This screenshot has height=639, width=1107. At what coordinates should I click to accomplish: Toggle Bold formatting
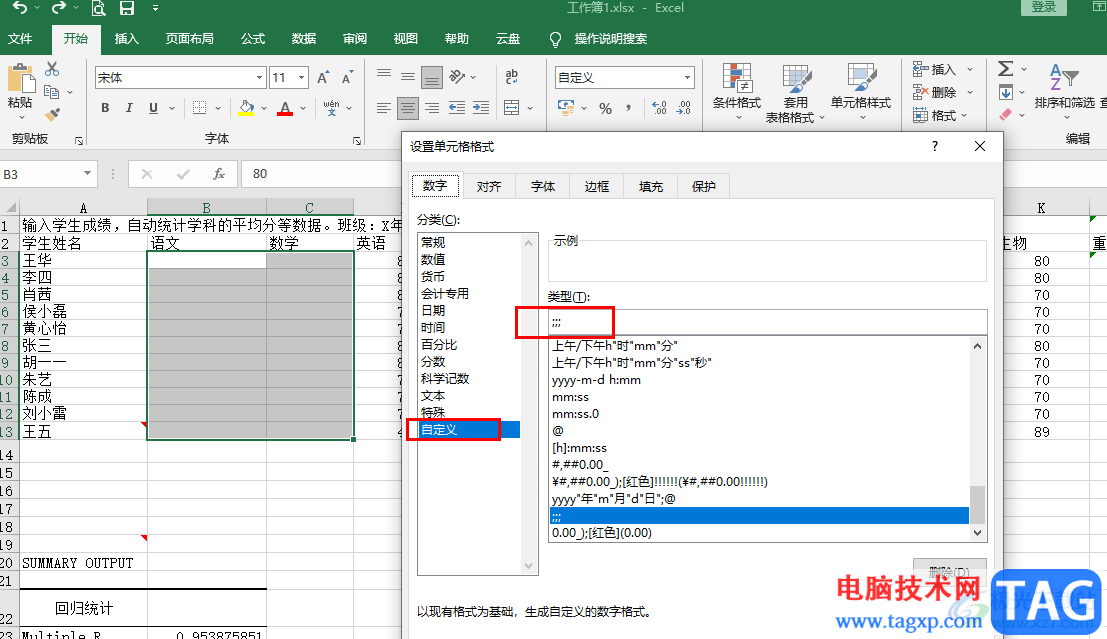click(x=105, y=108)
